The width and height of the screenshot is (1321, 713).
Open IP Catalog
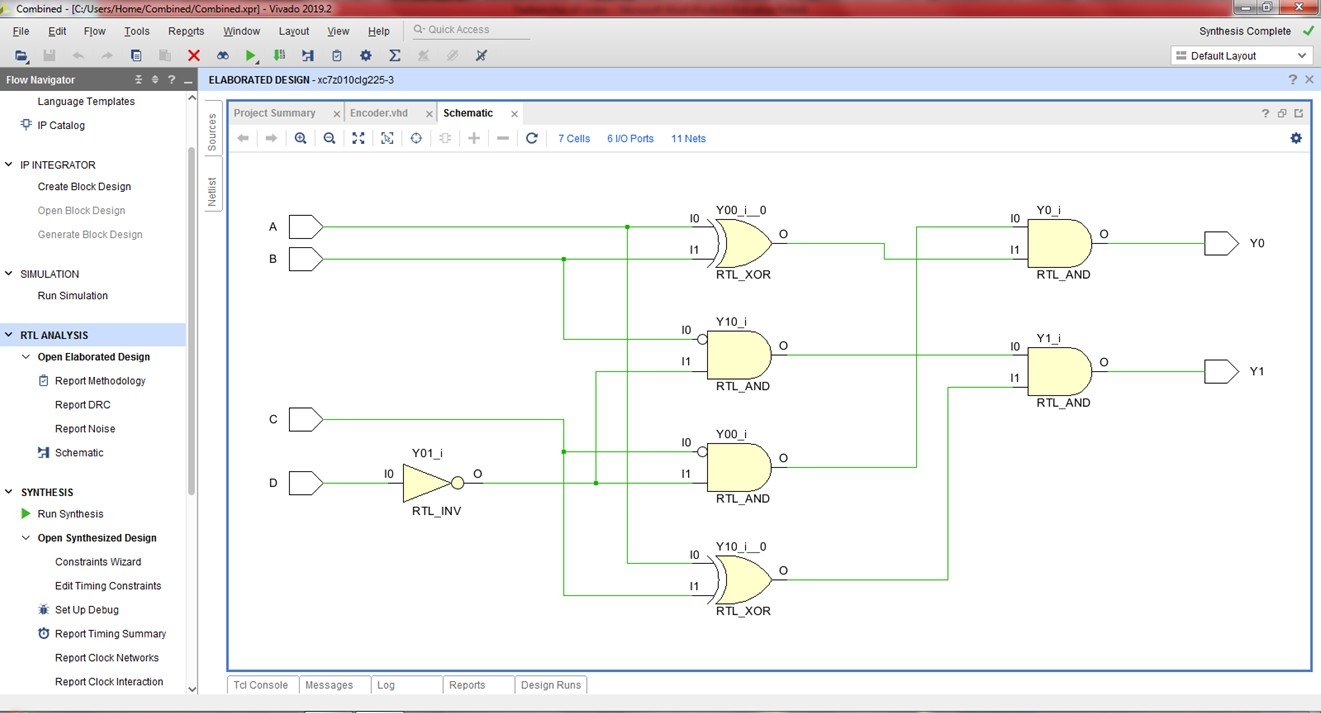pyautogui.click(x=61, y=126)
